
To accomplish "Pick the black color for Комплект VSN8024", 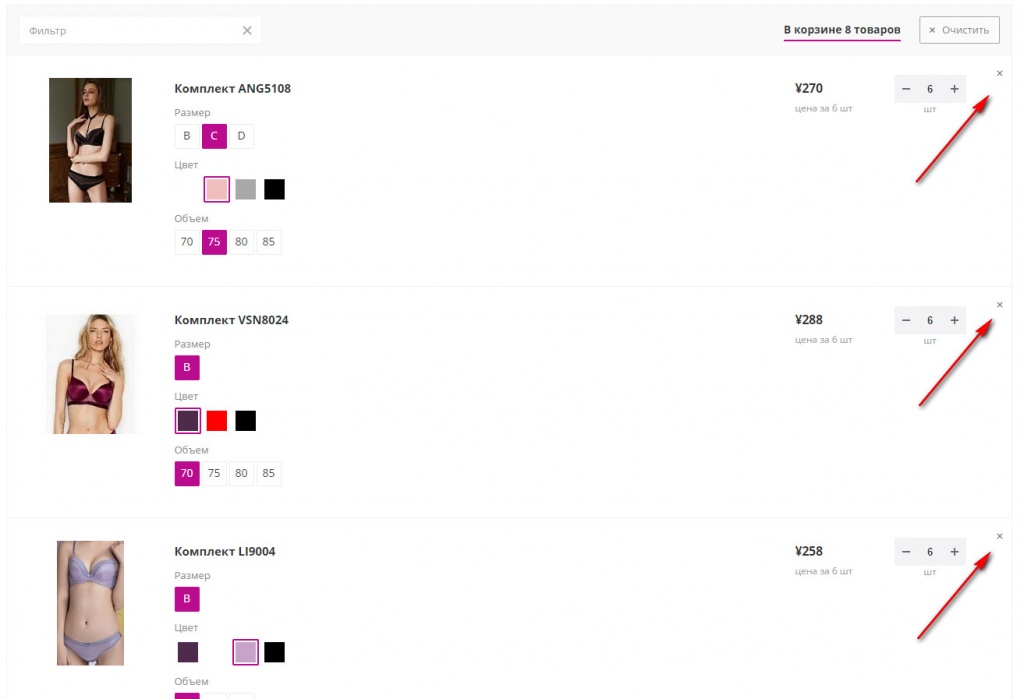I will (x=246, y=421).
